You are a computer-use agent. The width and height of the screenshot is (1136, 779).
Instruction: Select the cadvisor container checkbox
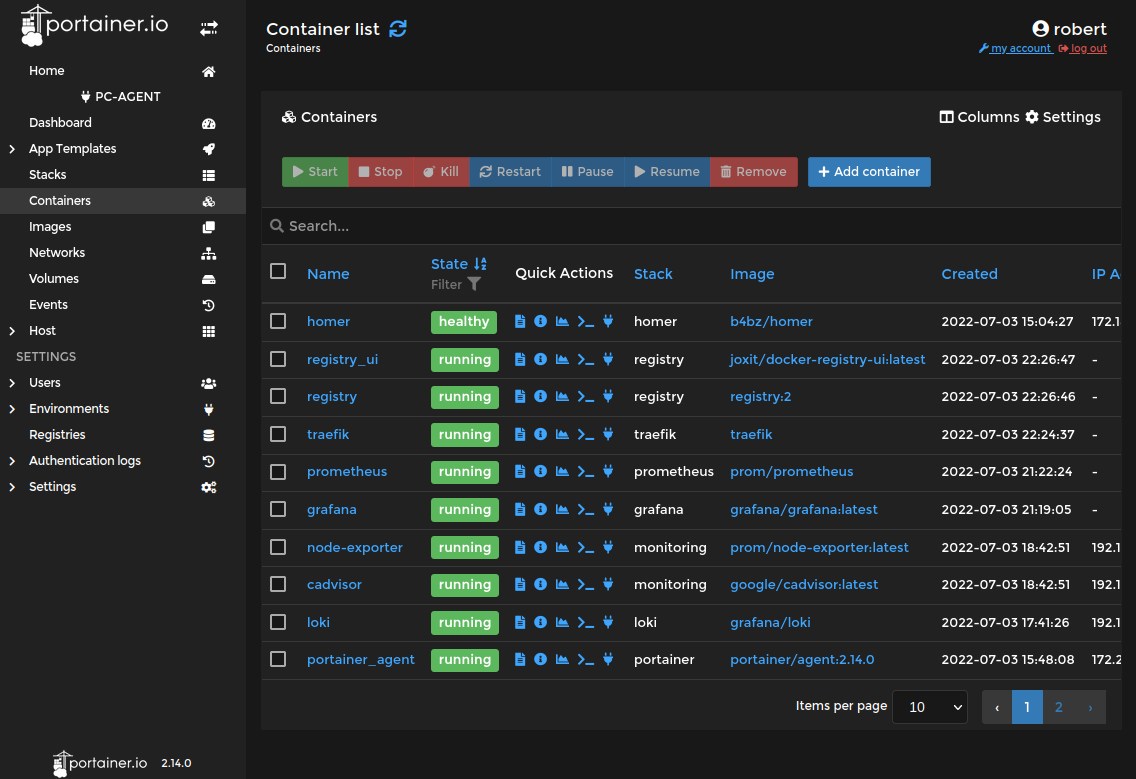(x=278, y=584)
